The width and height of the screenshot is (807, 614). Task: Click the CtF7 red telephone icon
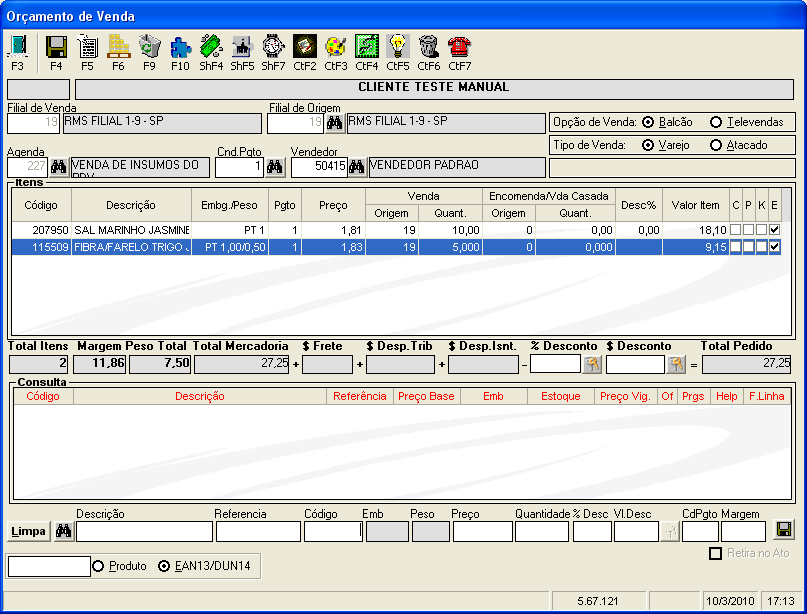pos(460,47)
